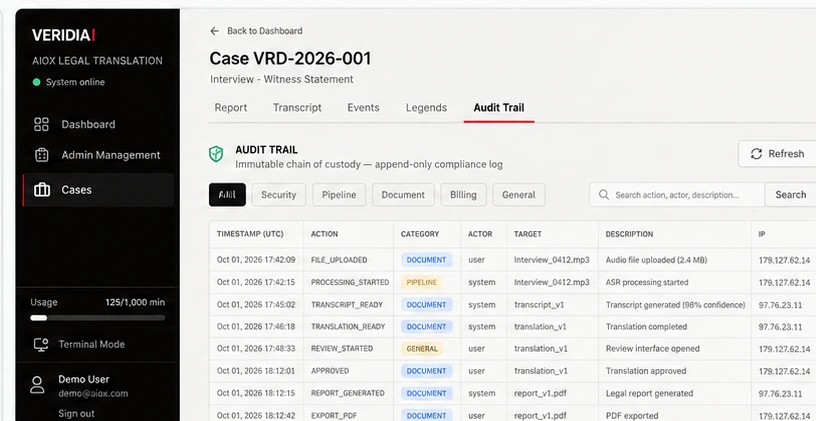Click the 125/1,000 min usage value

point(135,302)
